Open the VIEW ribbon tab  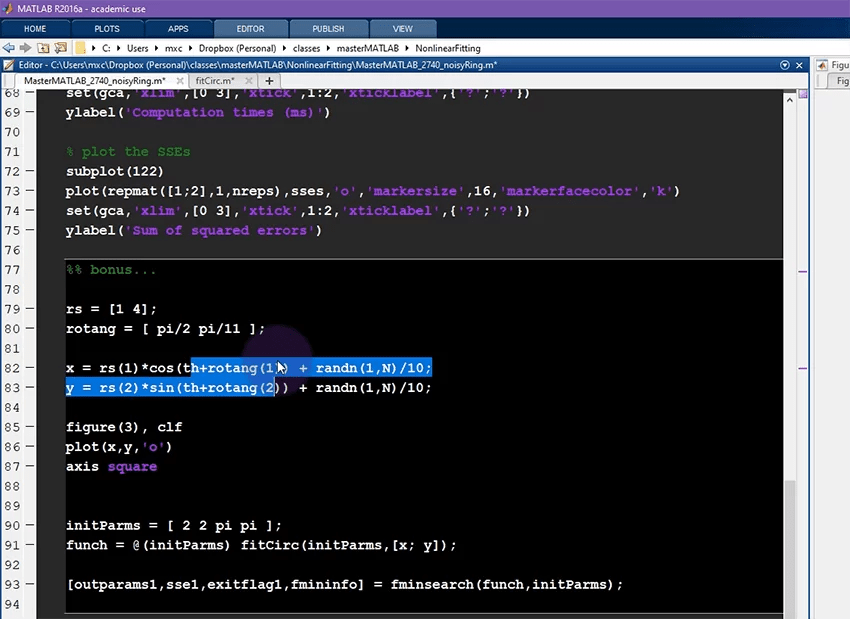(x=402, y=28)
